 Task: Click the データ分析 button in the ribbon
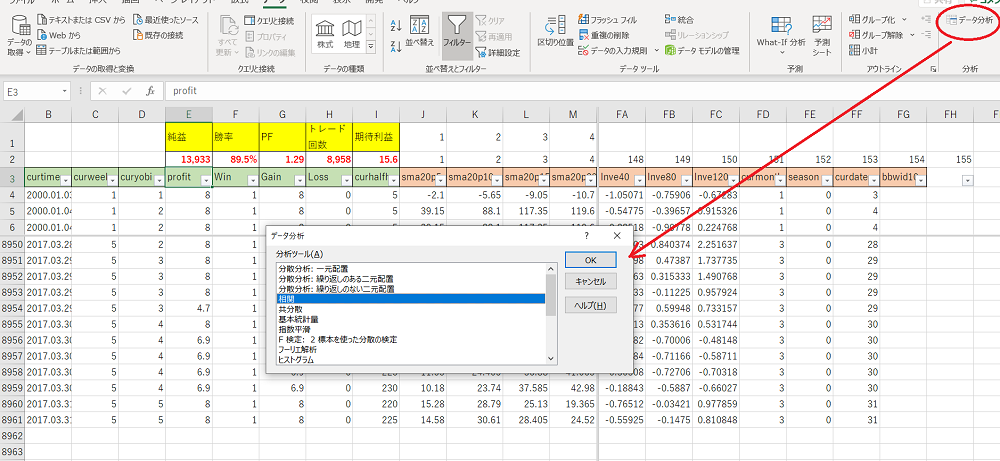(968, 20)
